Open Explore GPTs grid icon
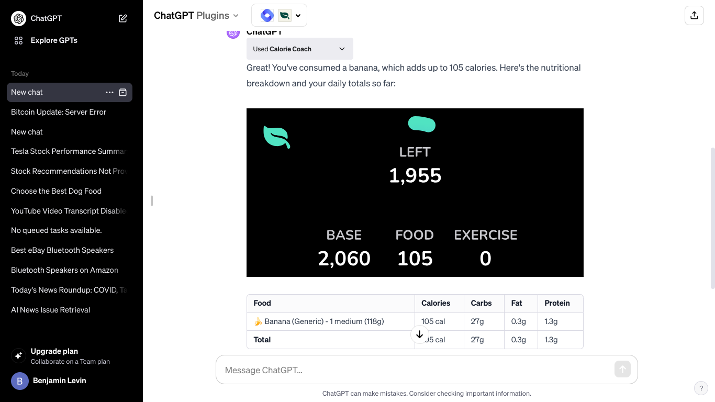The image size is (715, 402). pyautogui.click(x=18, y=41)
